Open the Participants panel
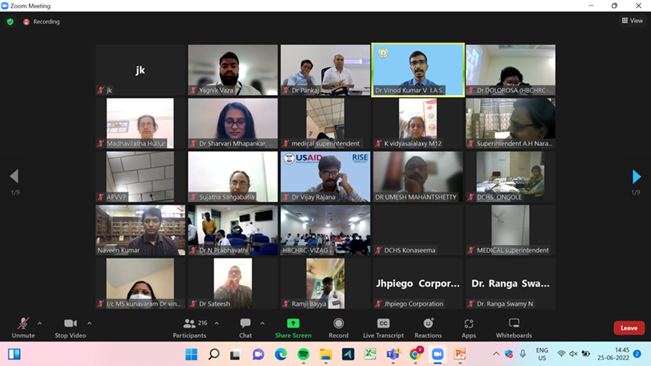The height and width of the screenshot is (366, 651). [189, 328]
